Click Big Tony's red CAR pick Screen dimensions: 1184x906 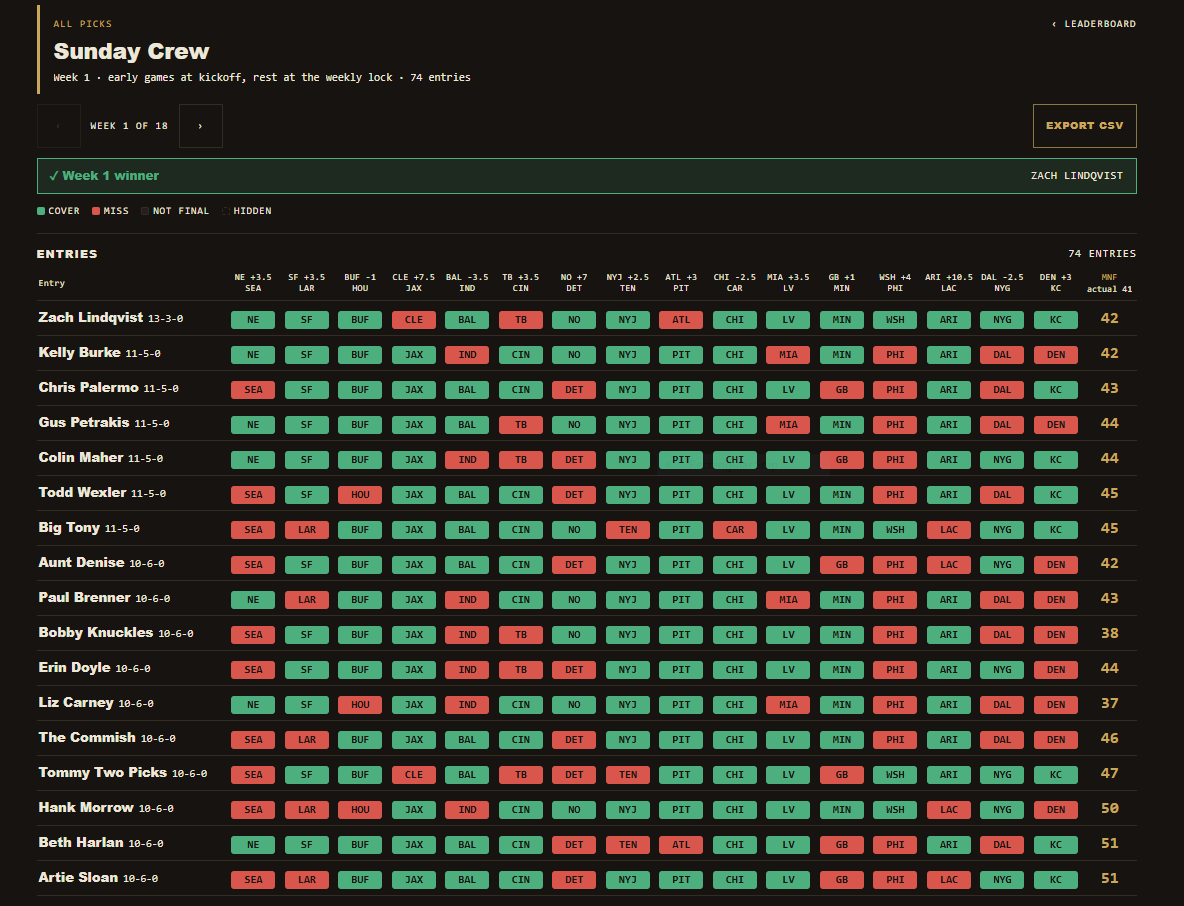pyautogui.click(x=735, y=529)
